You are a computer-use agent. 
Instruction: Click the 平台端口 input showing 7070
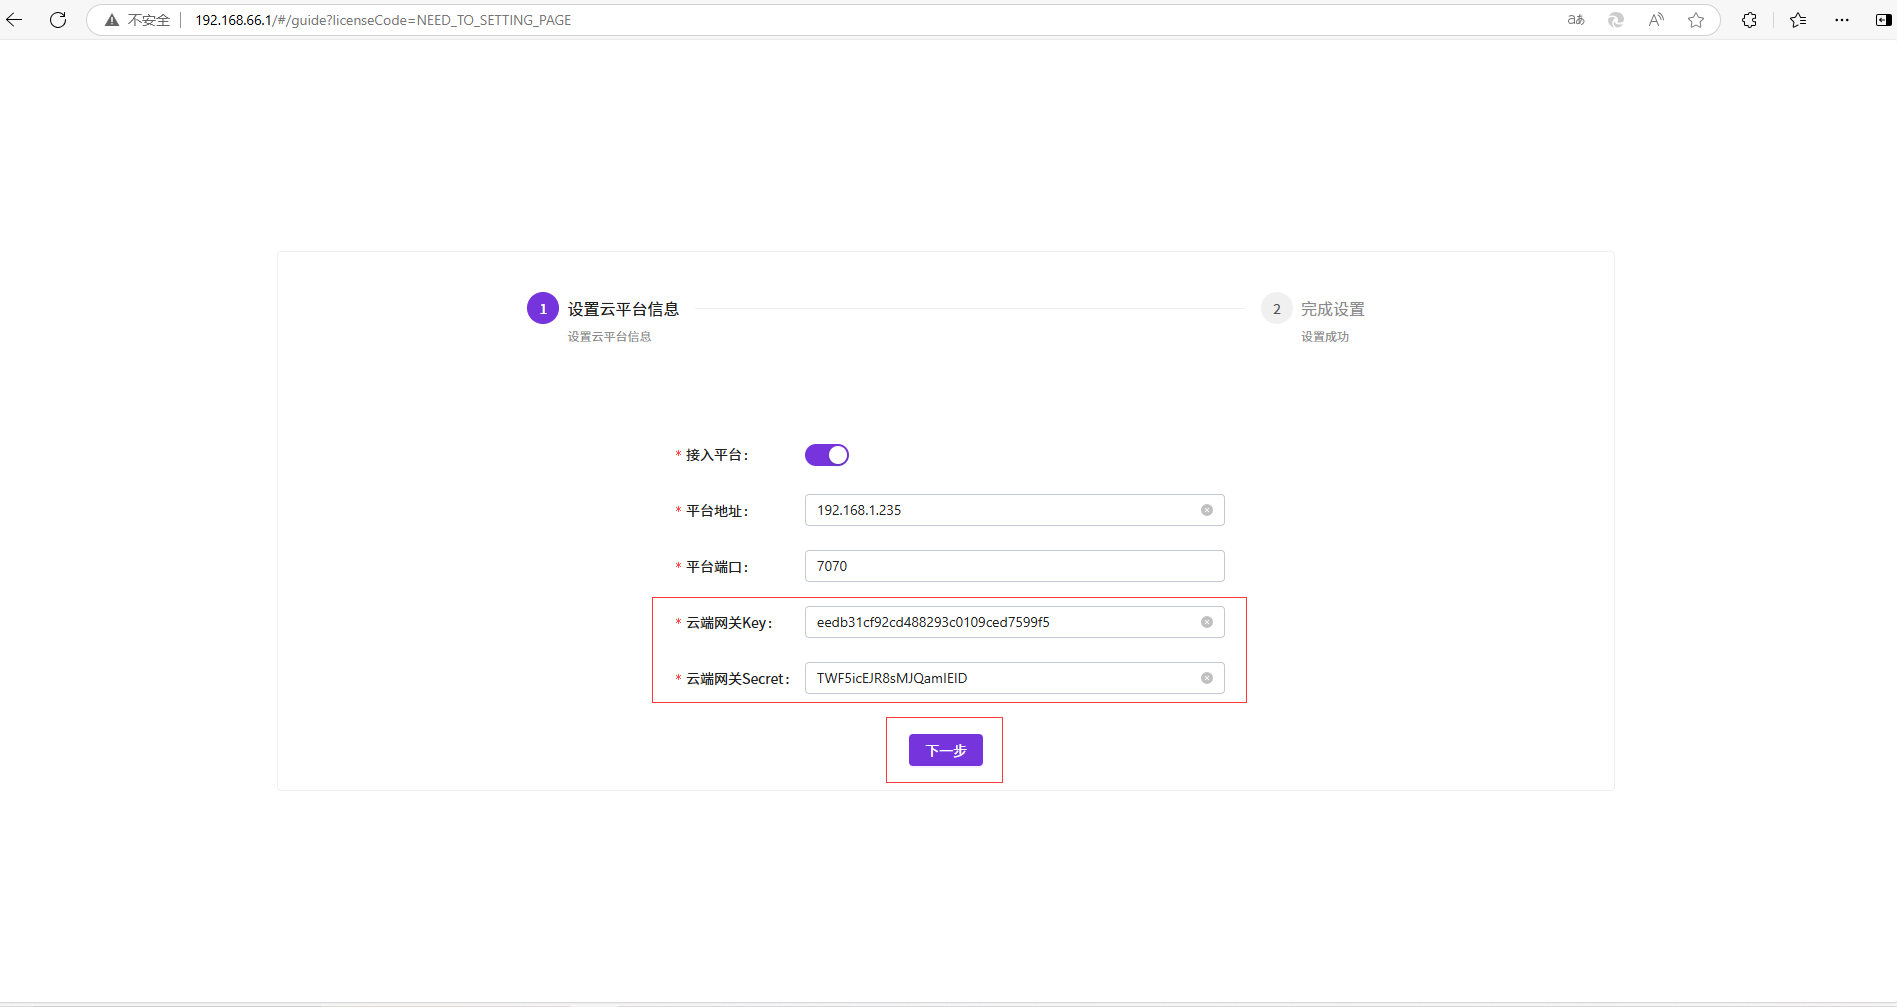click(x=1013, y=566)
